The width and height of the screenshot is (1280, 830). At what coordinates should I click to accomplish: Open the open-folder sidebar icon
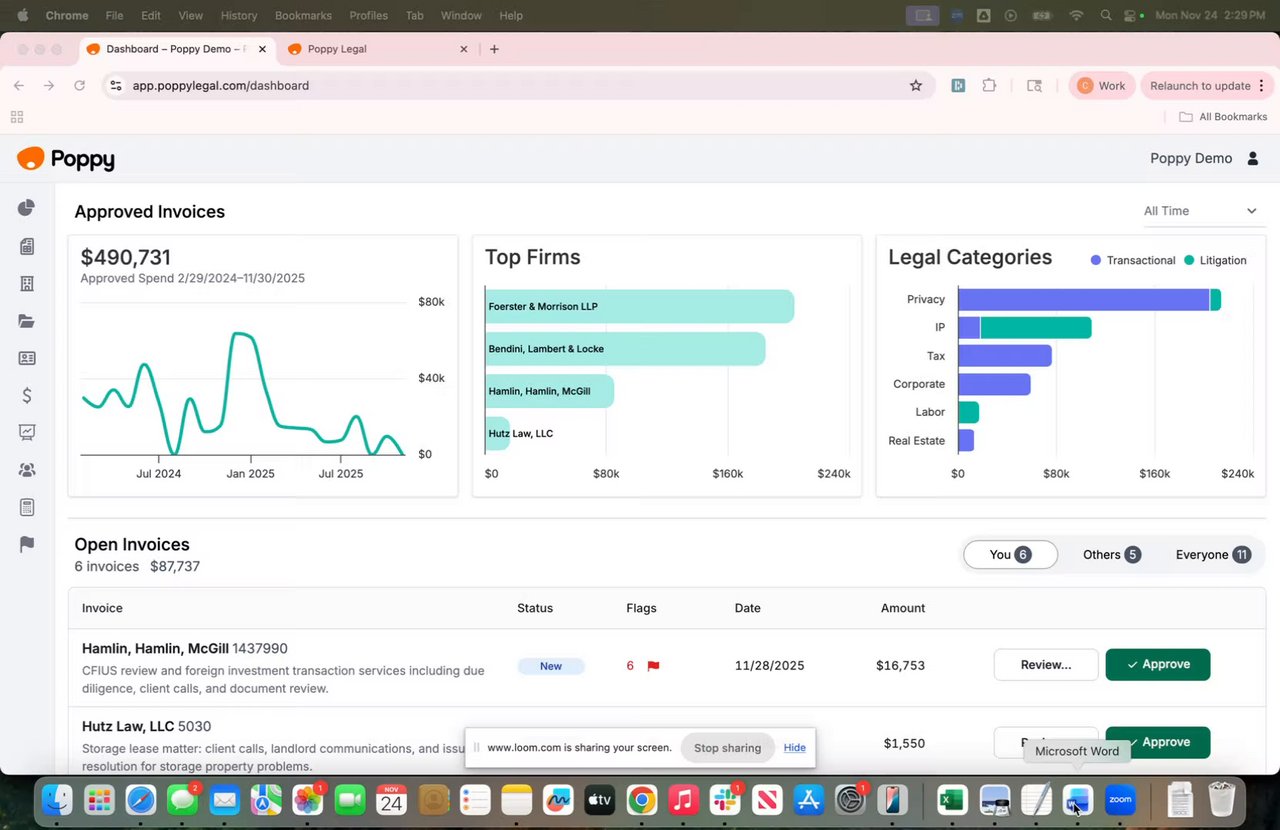point(27,321)
